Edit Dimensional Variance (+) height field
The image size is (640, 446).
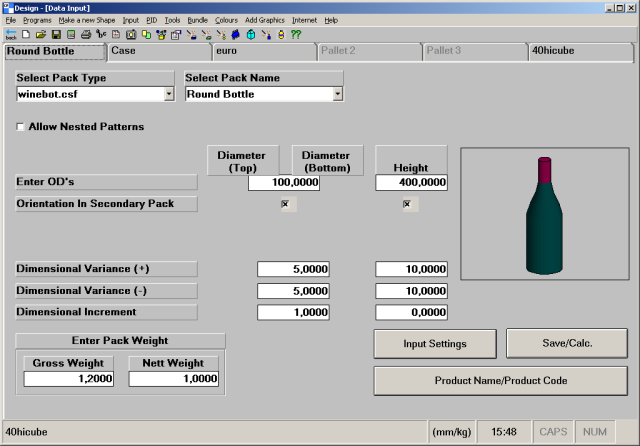(x=411, y=269)
